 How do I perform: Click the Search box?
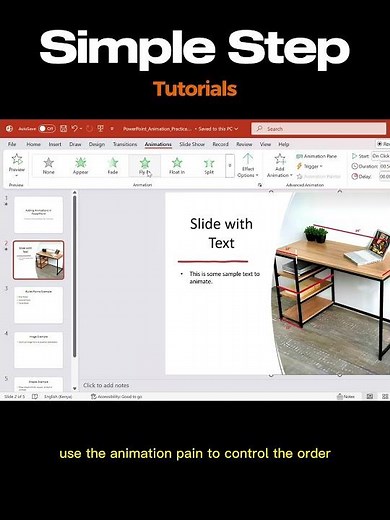tap(319, 129)
